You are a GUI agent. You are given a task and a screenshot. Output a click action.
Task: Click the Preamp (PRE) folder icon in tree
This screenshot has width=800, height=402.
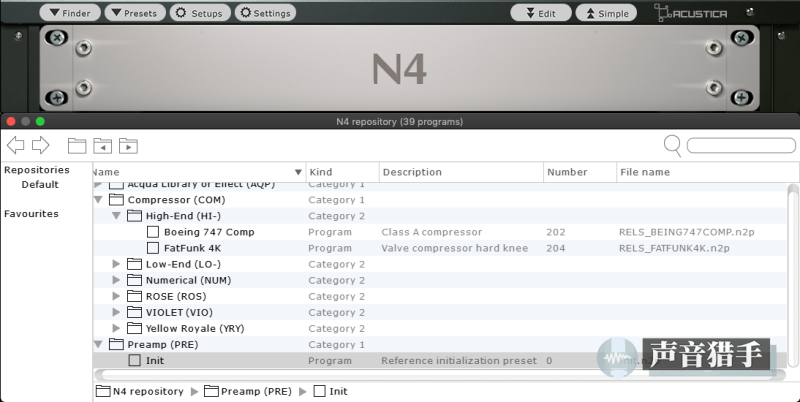[x=116, y=344]
